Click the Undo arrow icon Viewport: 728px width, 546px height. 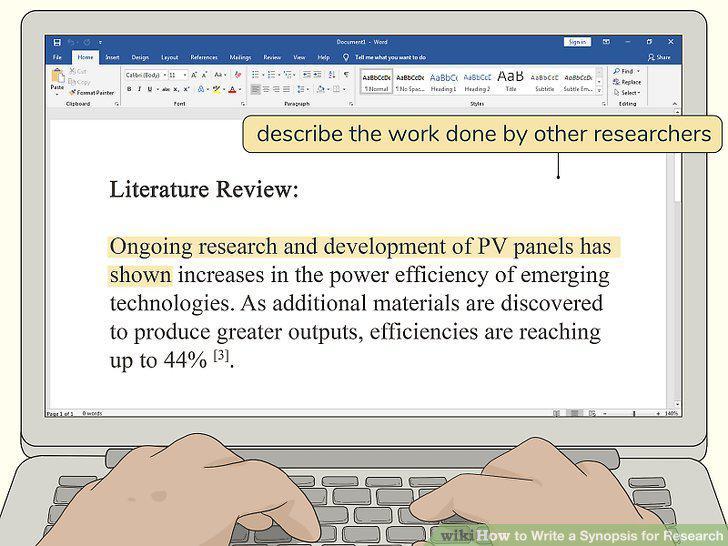[x=71, y=42]
